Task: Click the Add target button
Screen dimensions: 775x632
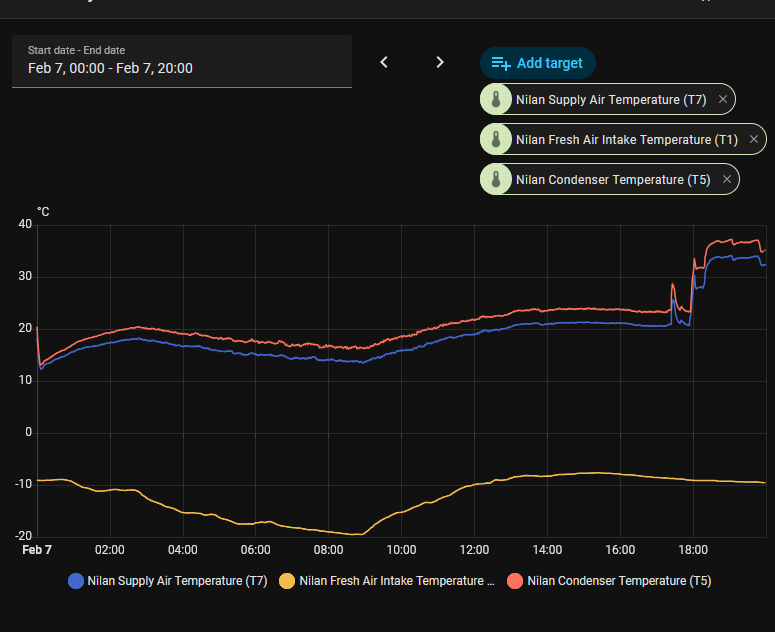Action: [538, 63]
